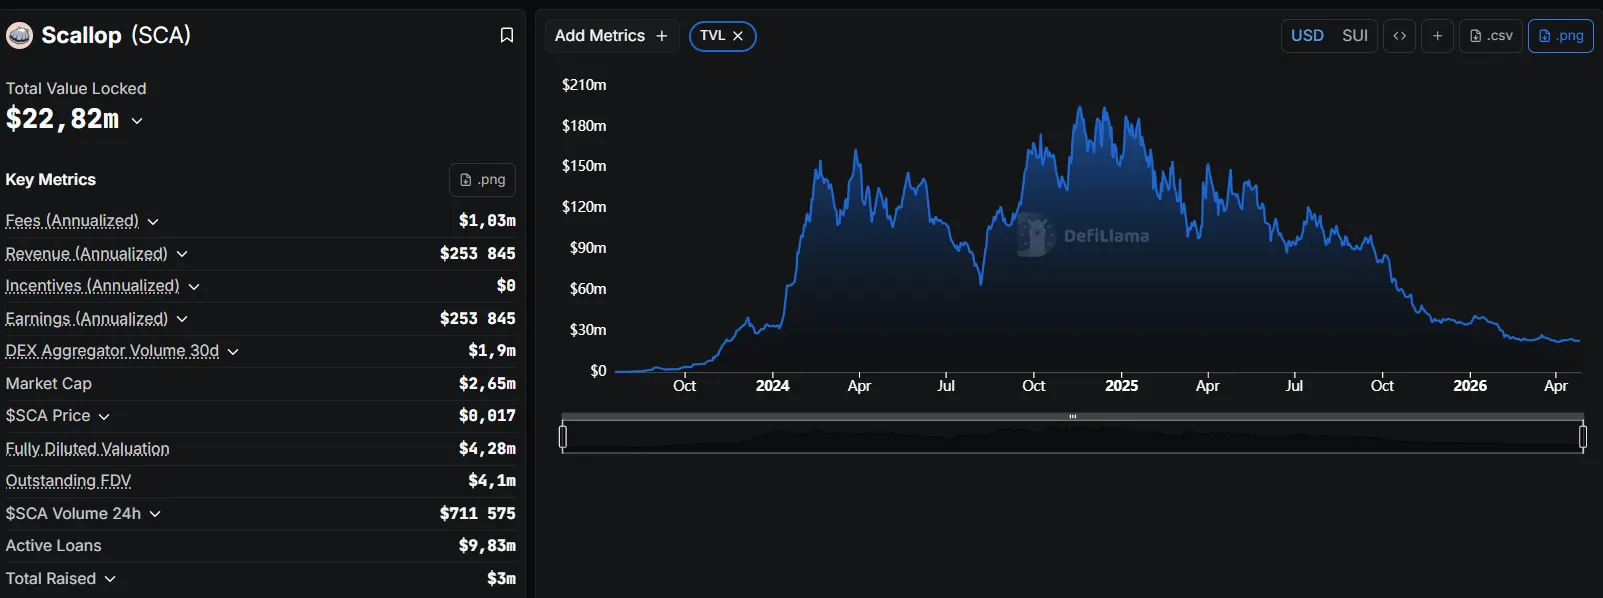Click the Outstanding FDV label
The height and width of the screenshot is (598, 1603).
(68, 481)
